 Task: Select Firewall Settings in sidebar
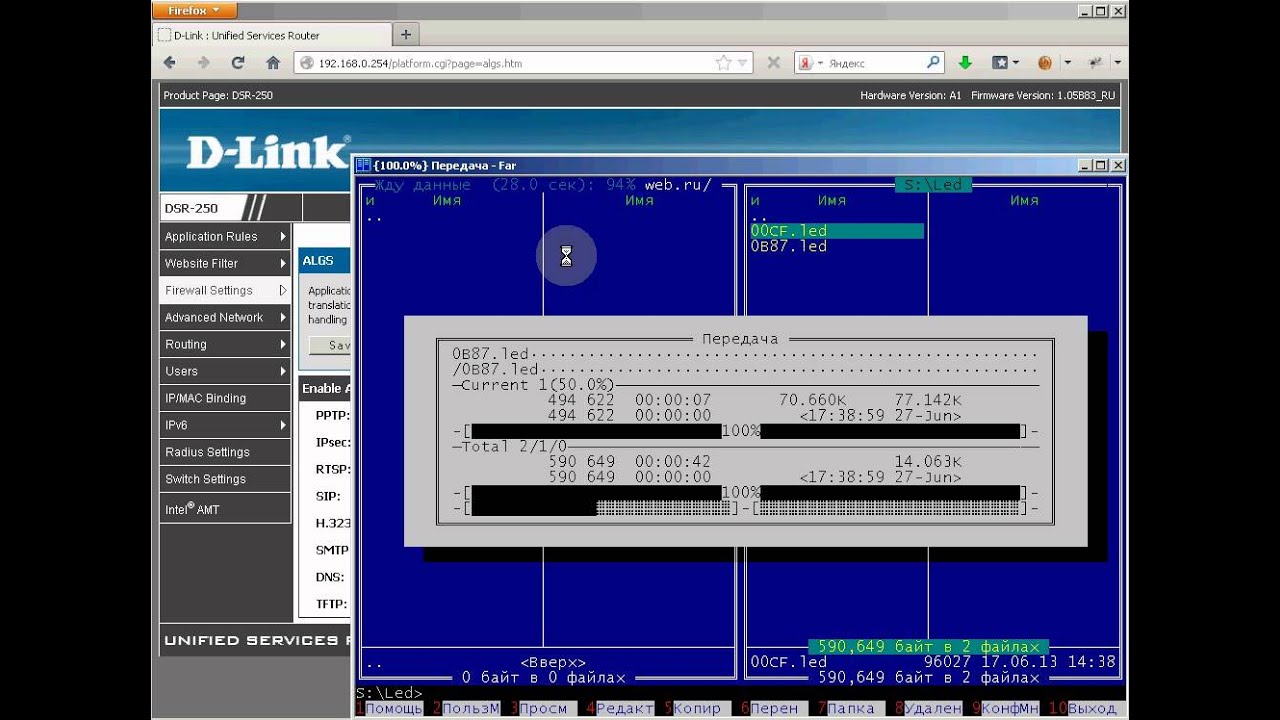point(225,291)
